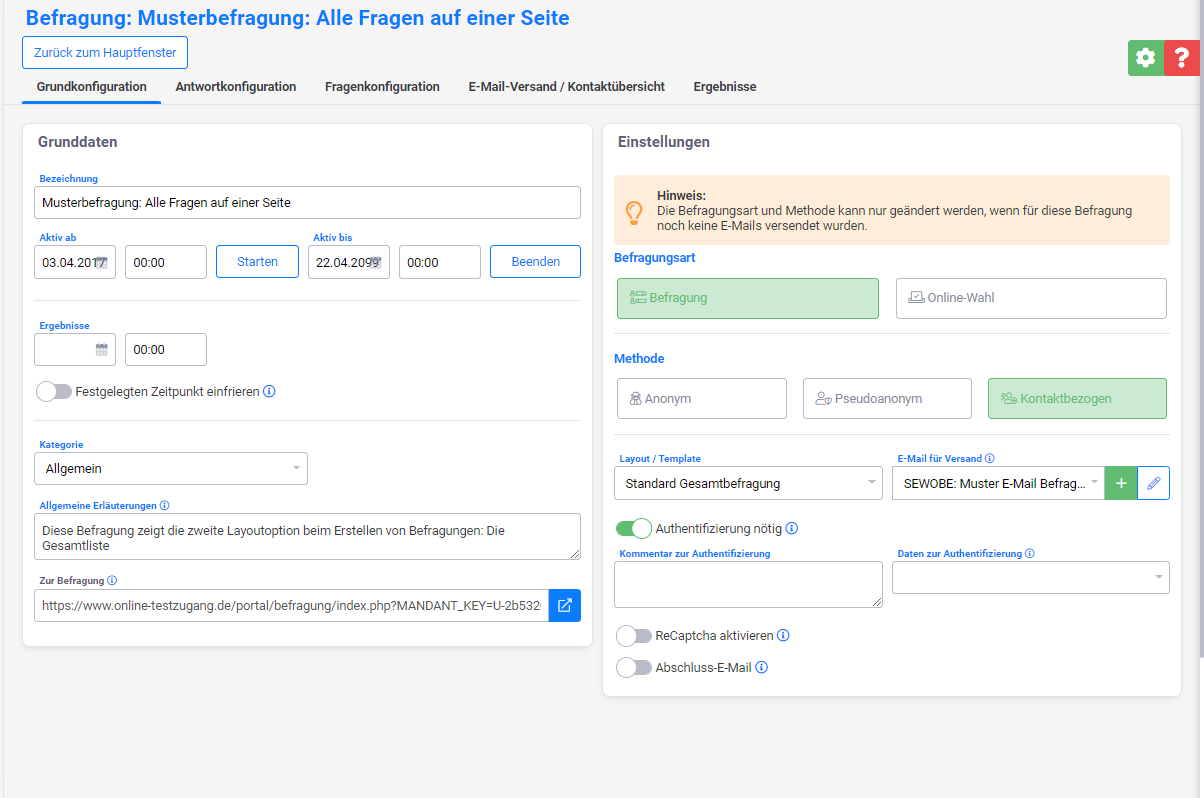Open E-Mail-Versand / Kontaktübersicht tab

click(x=567, y=87)
